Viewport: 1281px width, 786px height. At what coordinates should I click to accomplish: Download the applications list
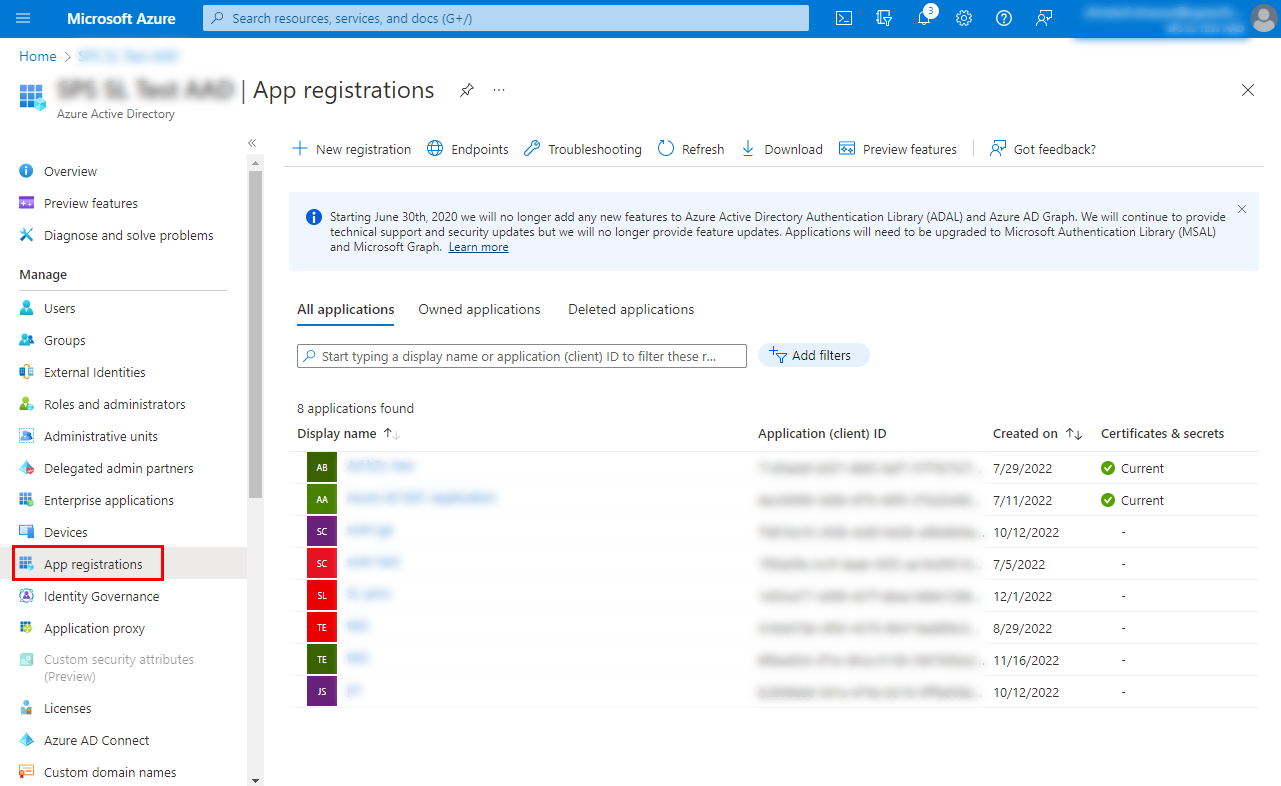[x=781, y=149]
